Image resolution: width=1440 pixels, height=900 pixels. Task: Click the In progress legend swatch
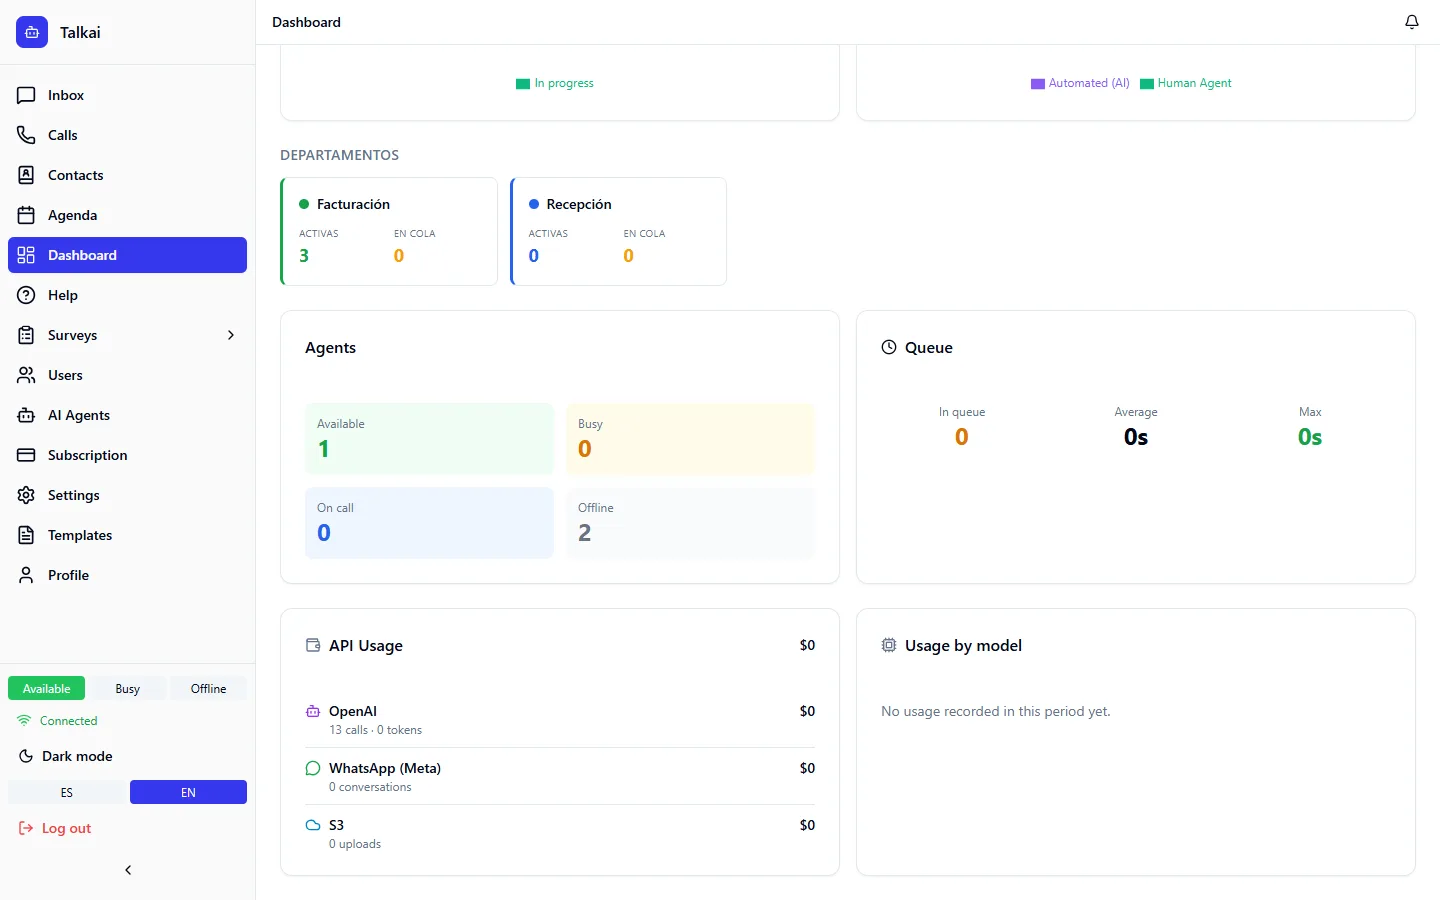(523, 84)
